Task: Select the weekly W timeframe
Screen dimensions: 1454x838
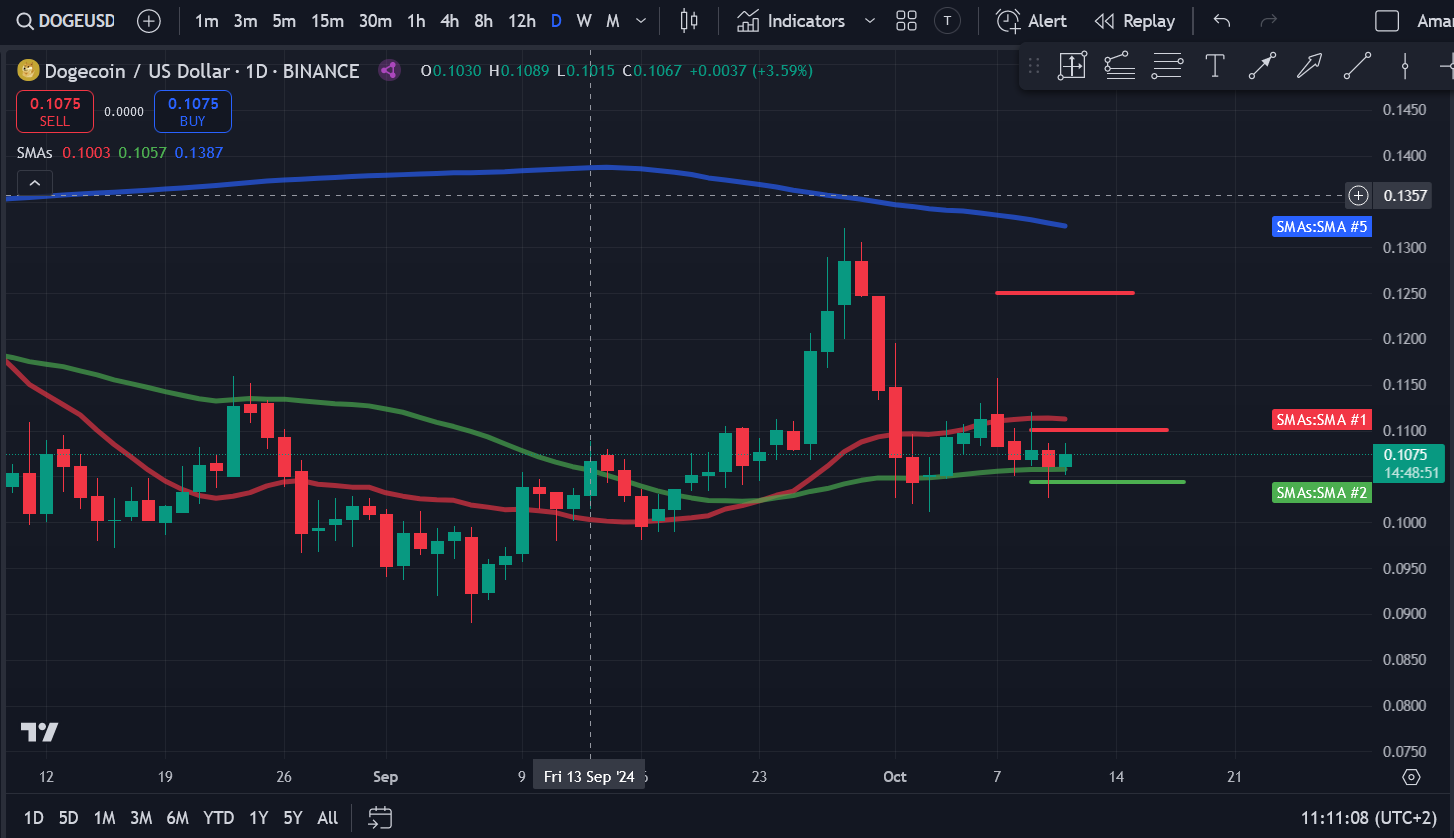Action: [584, 21]
